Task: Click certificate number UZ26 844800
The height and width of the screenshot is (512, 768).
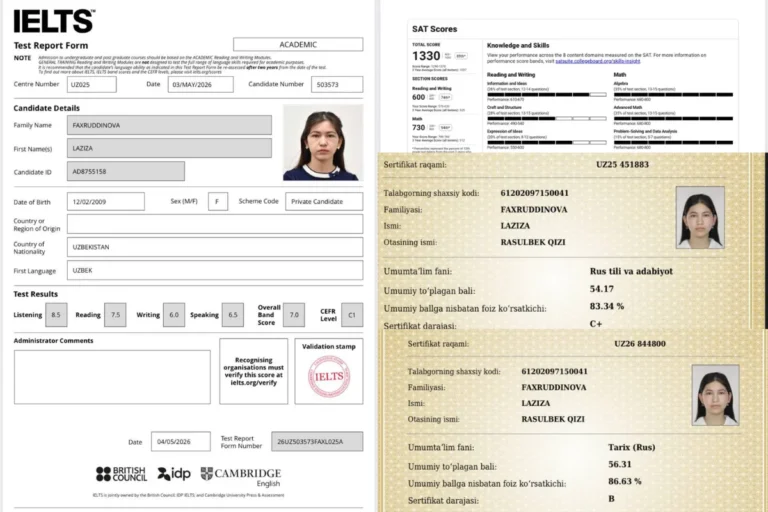Action: coord(640,343)
